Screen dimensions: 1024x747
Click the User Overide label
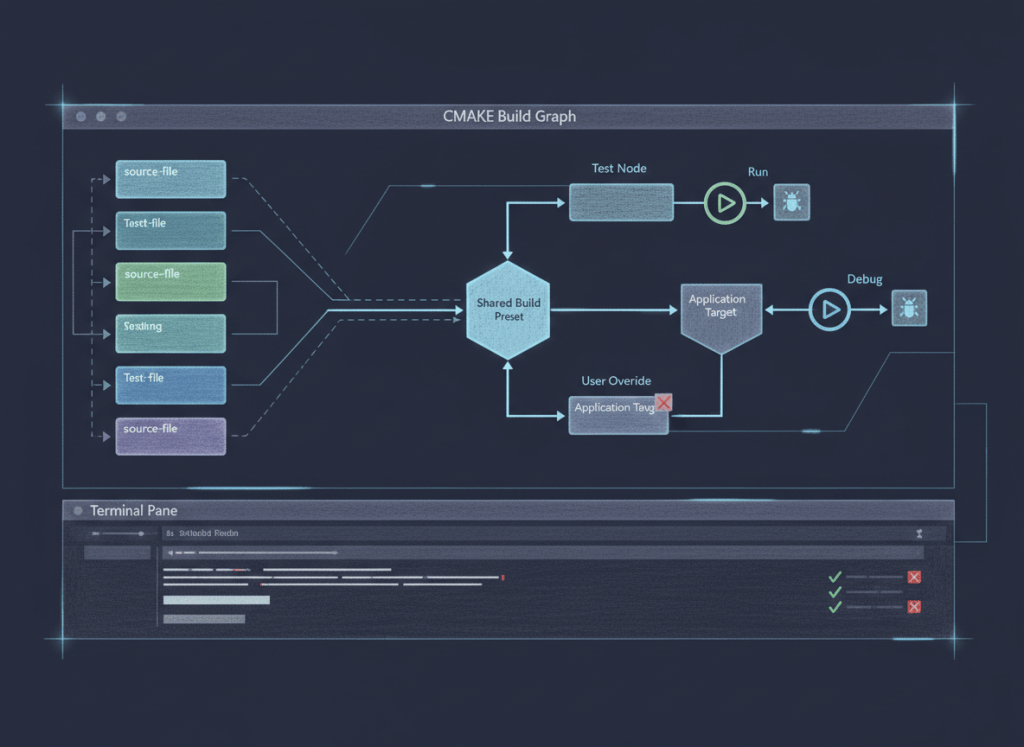[616, 381]
